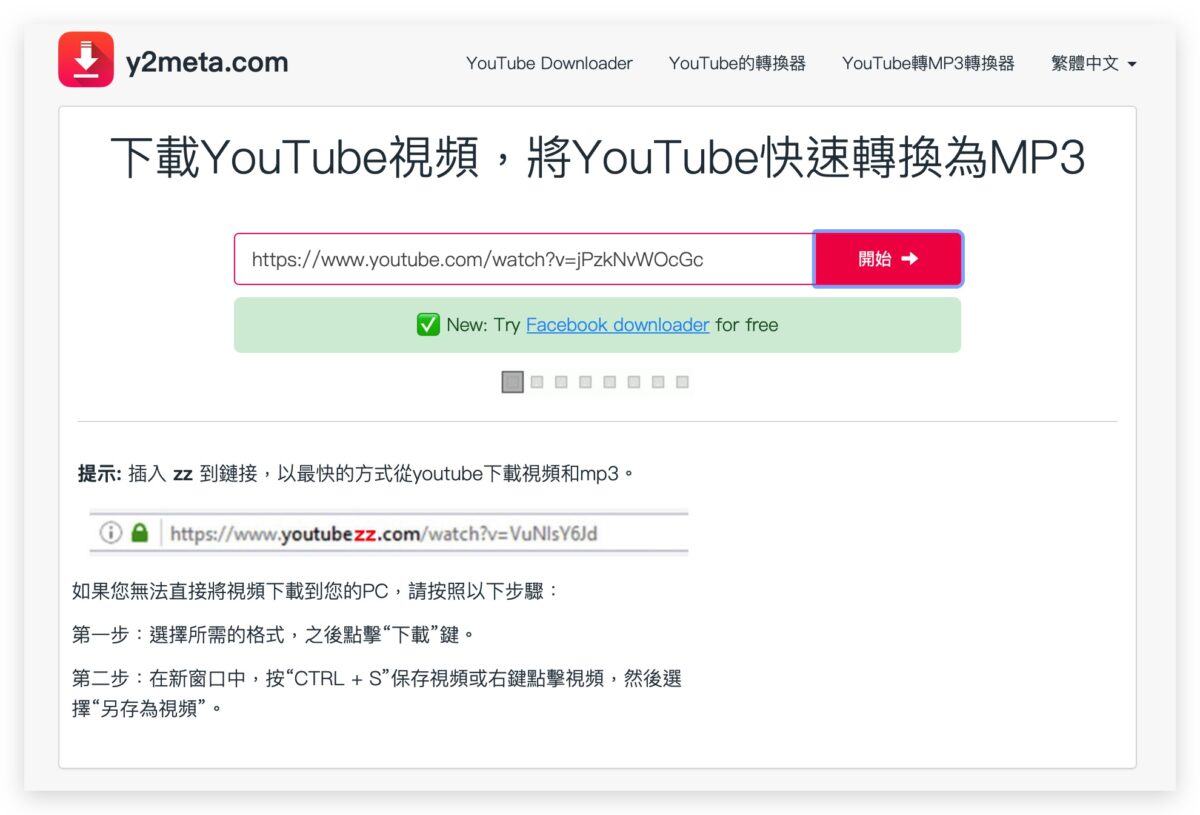Click the info circle icon in the example URL
The height and width of the screenshot is (815, 1200).
110,533
